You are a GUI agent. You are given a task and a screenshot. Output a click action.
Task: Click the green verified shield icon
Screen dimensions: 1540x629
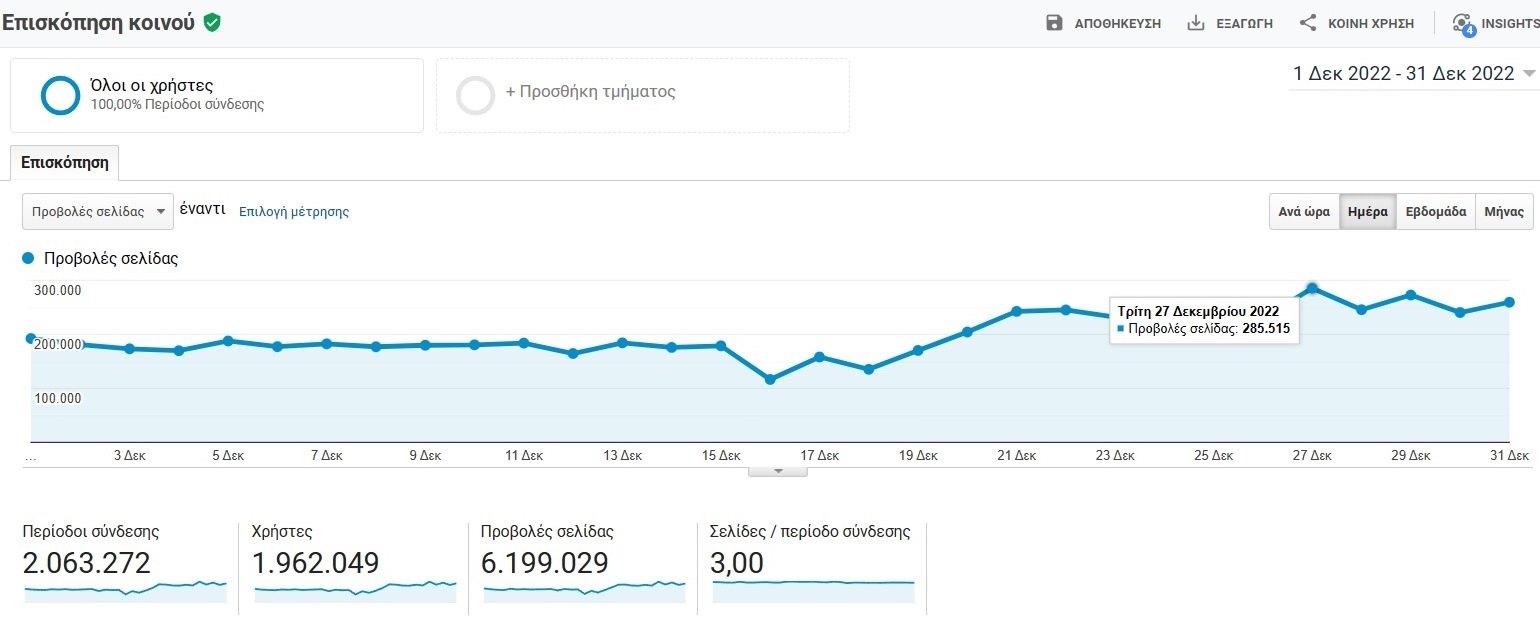tap(211, 22)
